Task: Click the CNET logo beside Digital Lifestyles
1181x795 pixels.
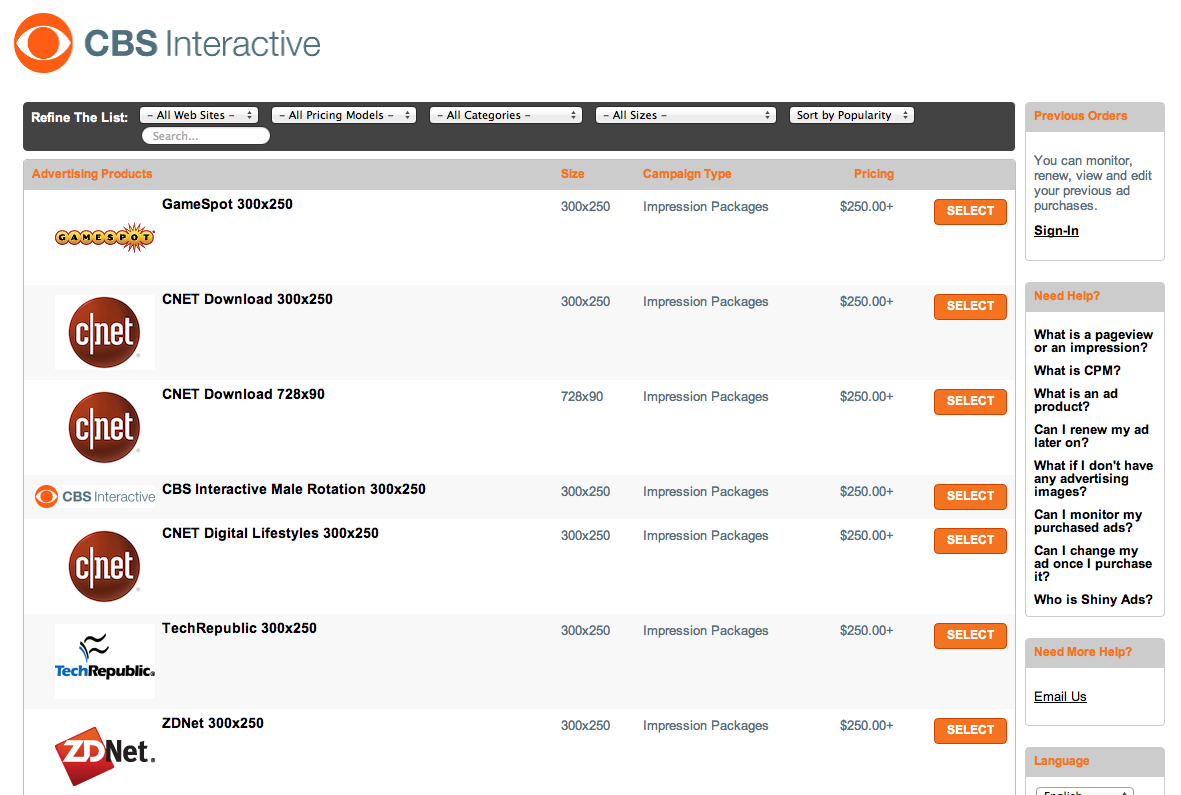Action: 105,566
